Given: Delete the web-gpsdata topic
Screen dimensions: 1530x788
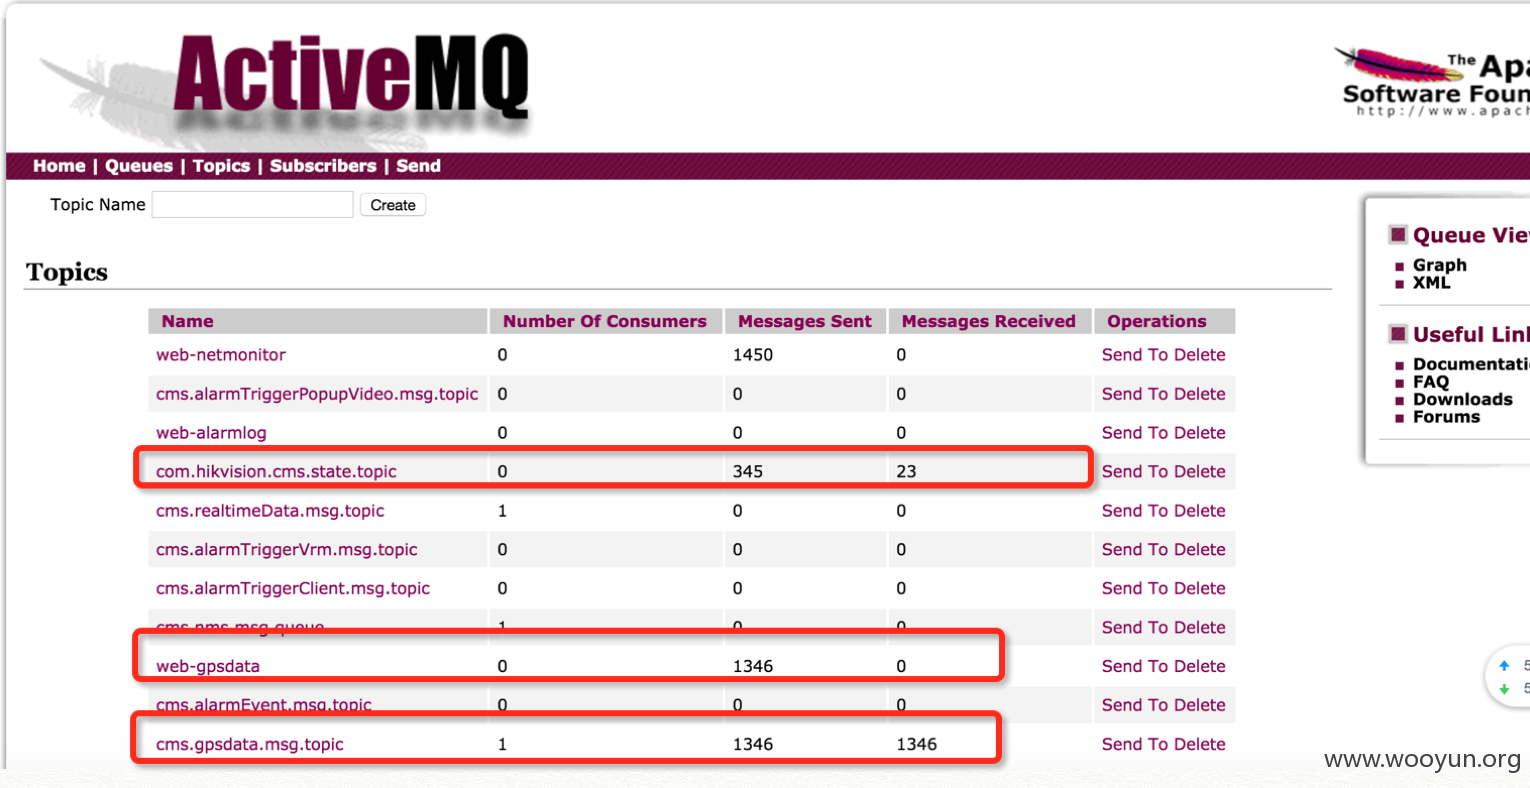Looking at the screenshot, I should (1200, 667).
